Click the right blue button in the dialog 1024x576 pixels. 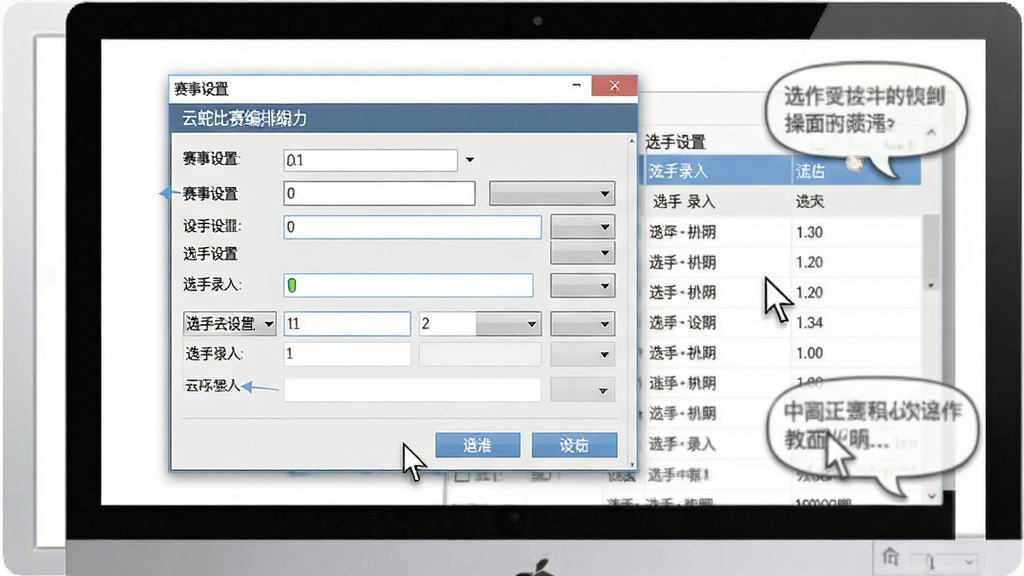point(574,445)
